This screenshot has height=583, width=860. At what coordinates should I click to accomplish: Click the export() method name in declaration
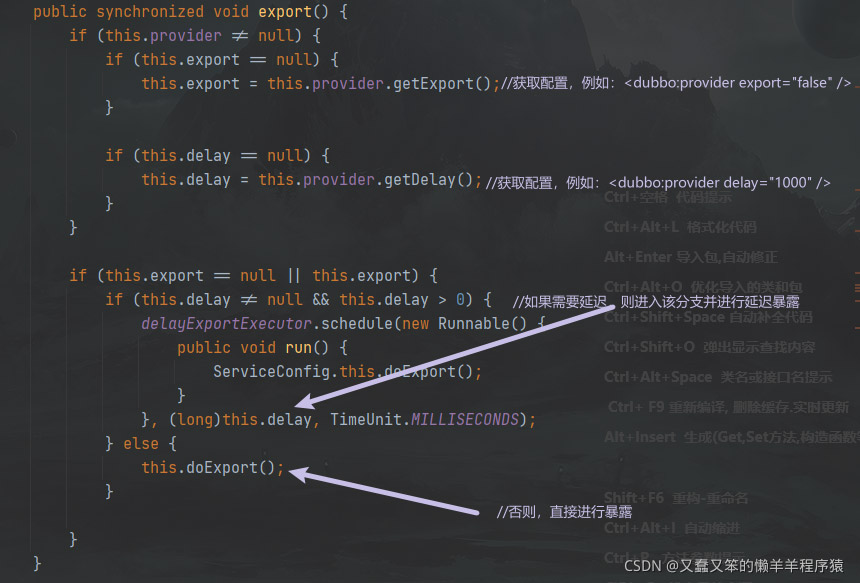pos(285,12)
